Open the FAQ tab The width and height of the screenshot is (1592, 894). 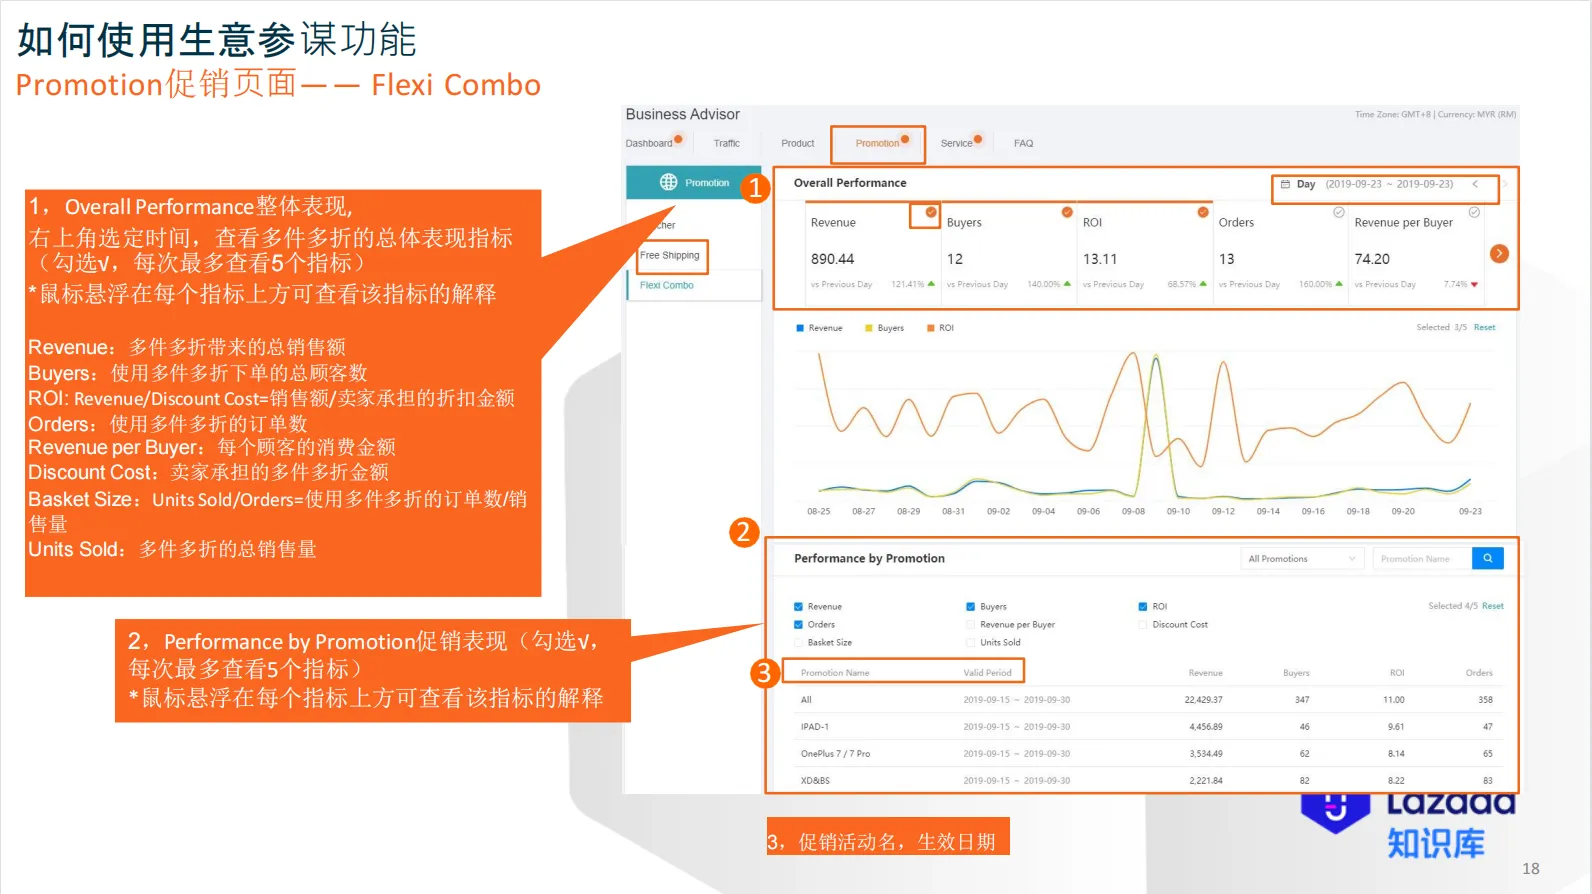(1023, 143)
